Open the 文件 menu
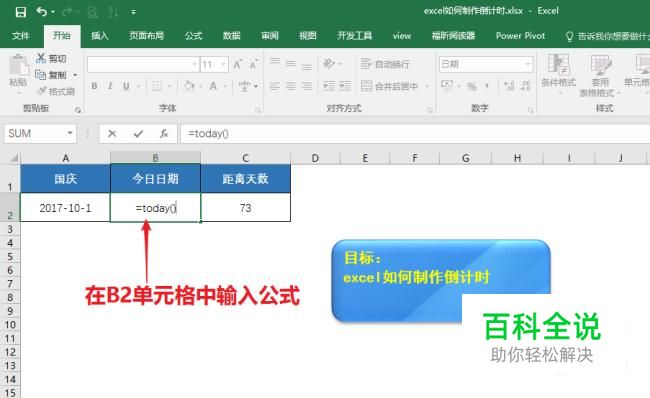Screen dimensions: 650x398 click(20, 36)
